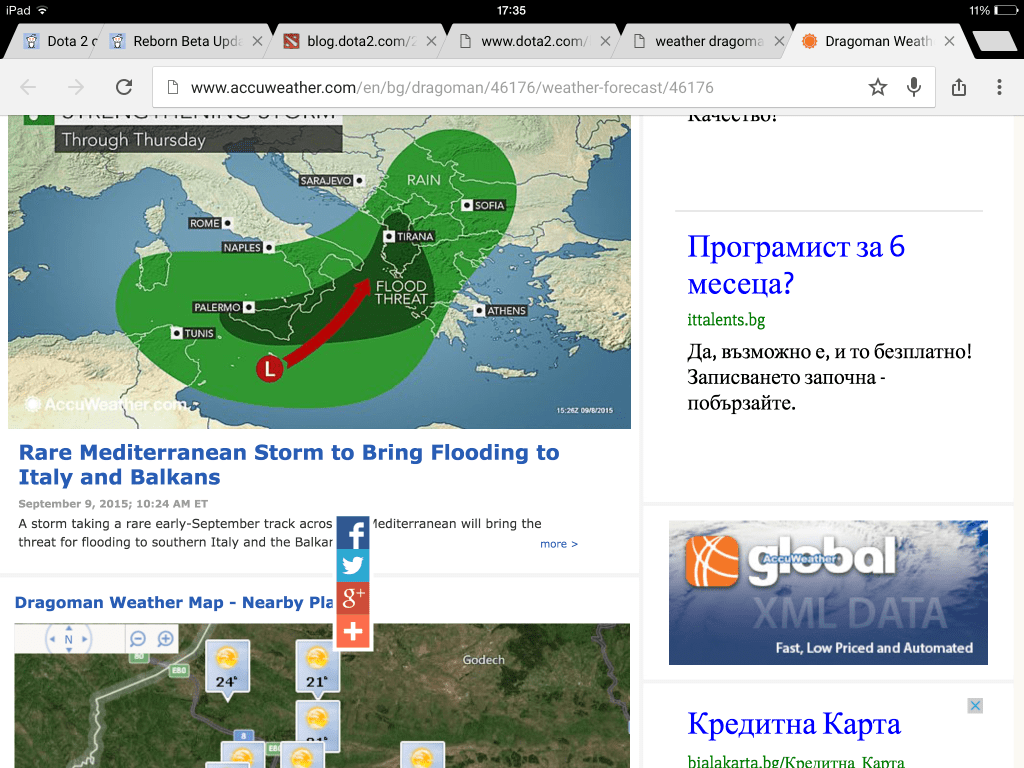Zoom out on the weather map

(x=138, y=639)
